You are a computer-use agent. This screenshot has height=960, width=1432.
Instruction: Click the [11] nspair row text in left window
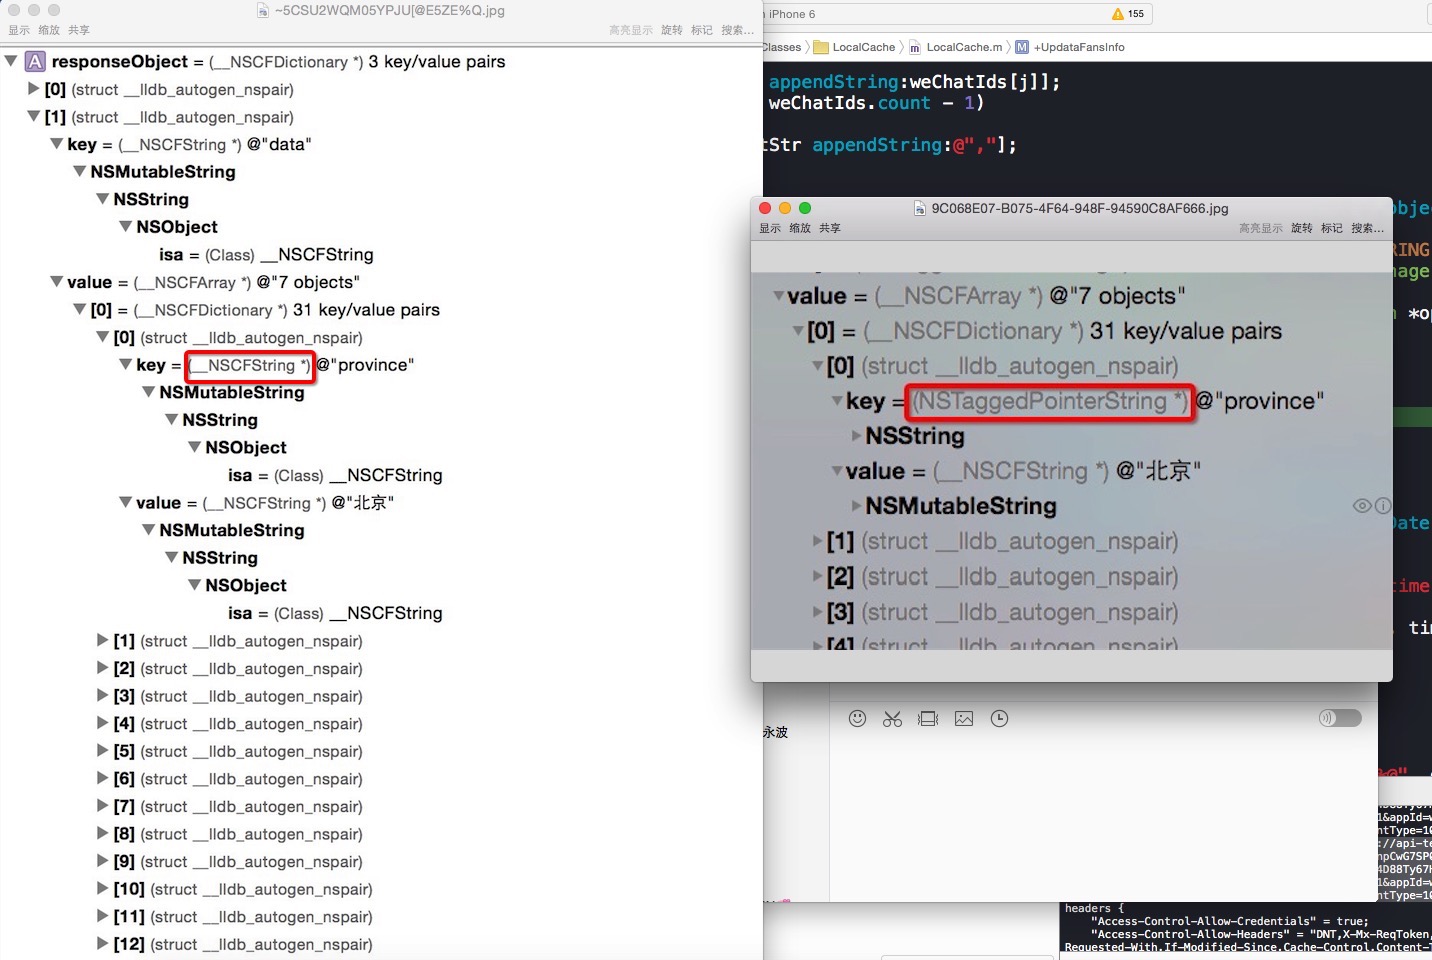pos(243,917)
